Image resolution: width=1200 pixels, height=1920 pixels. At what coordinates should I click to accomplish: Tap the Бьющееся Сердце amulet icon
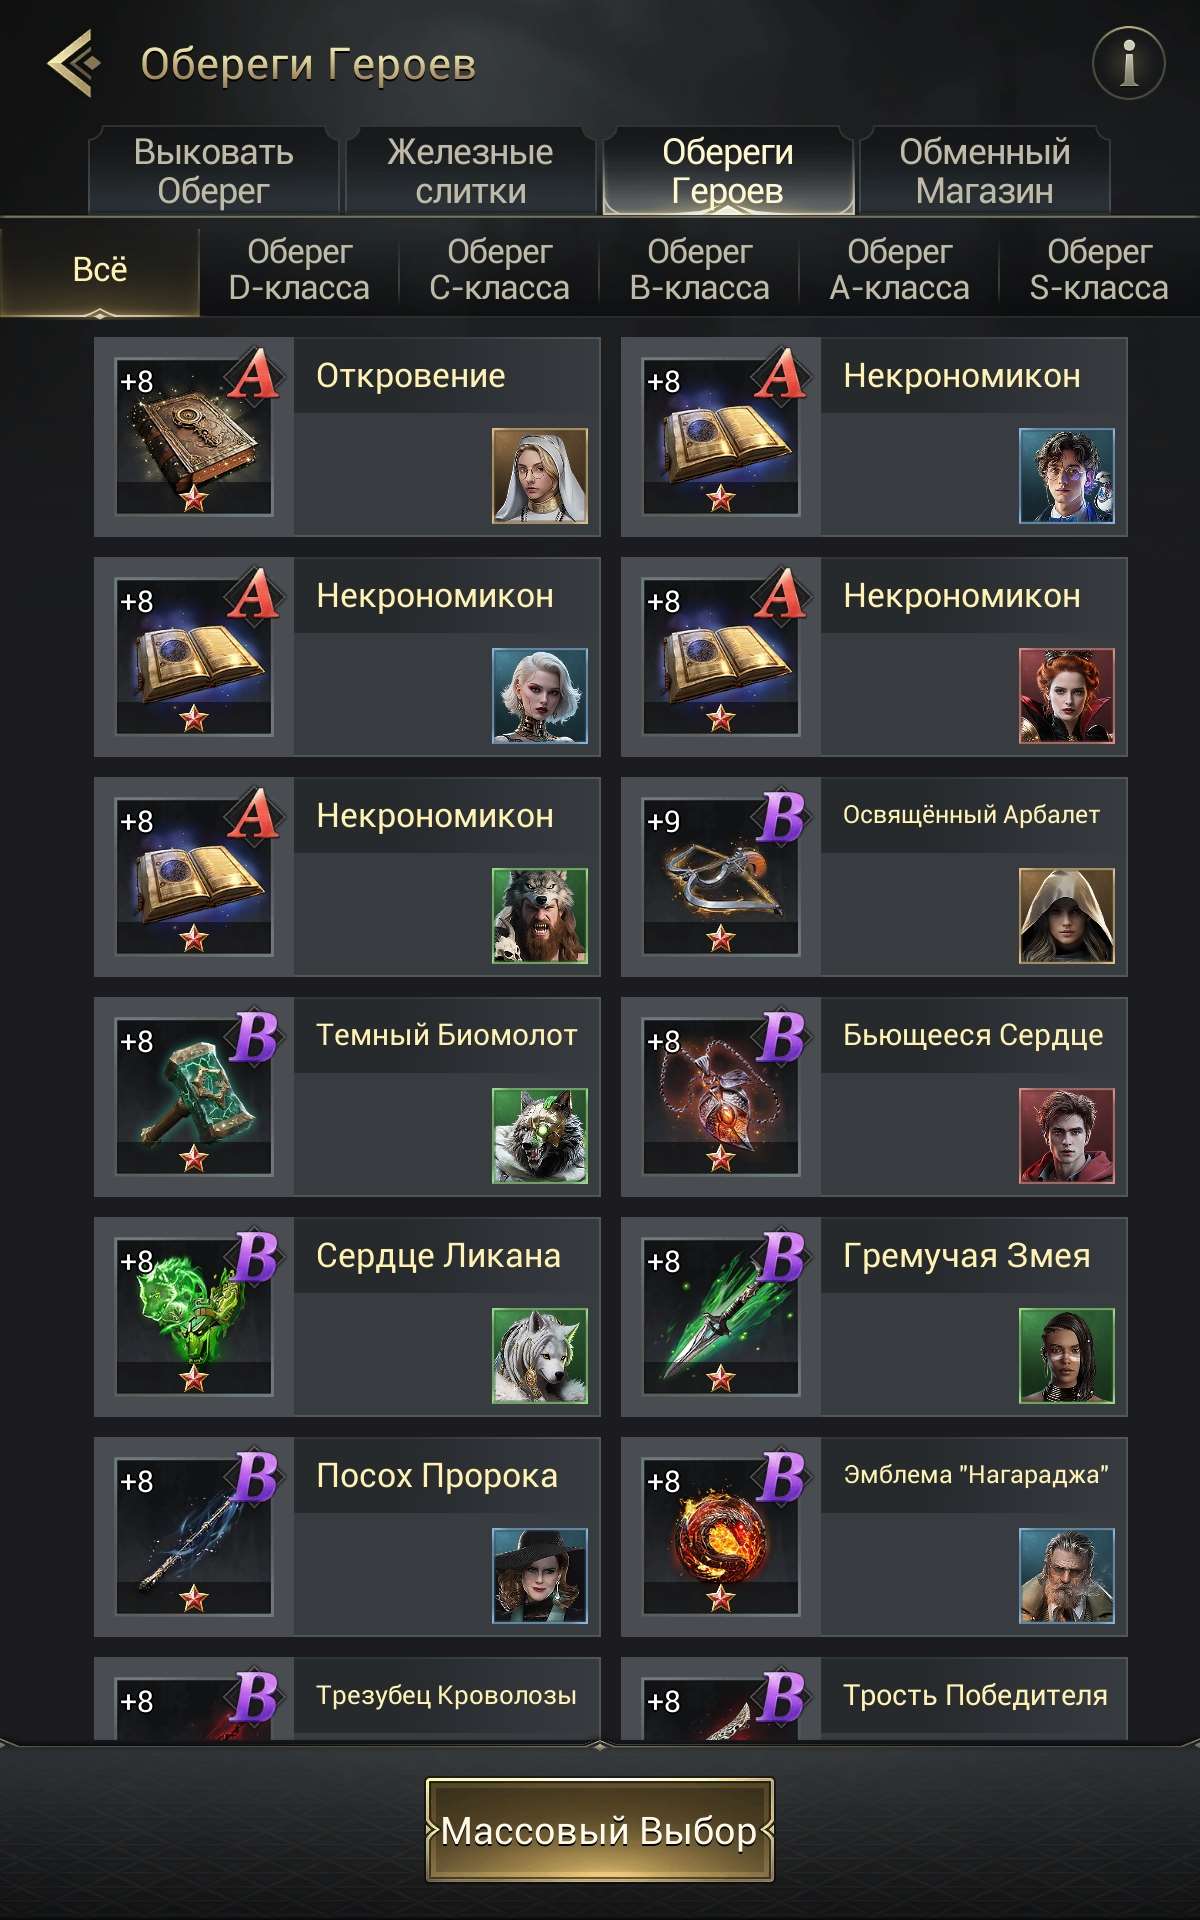[x=721, y=1097]
